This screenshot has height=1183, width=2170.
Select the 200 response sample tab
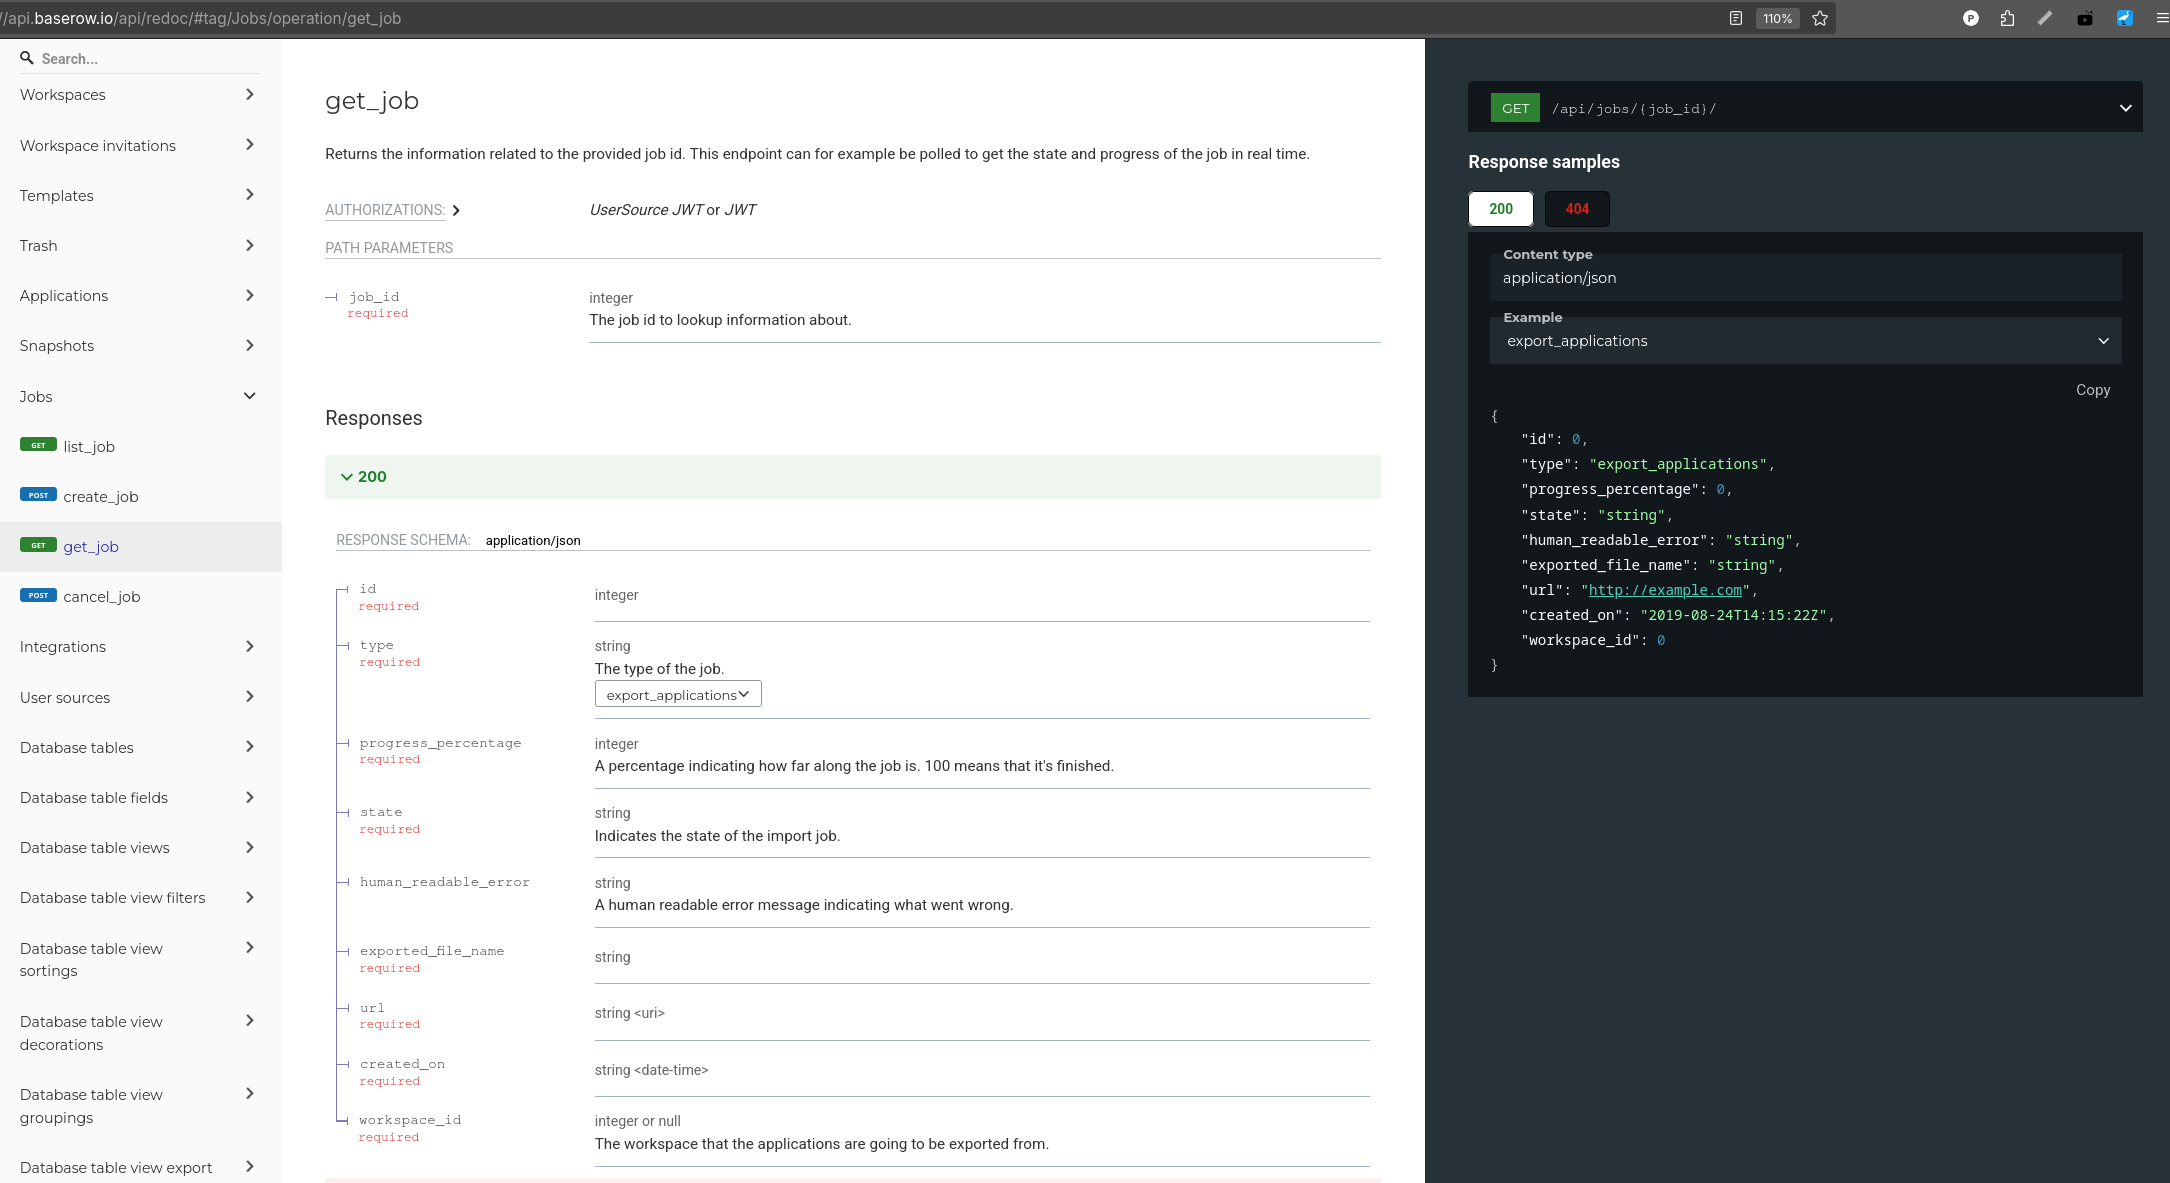coord(1500,209)
